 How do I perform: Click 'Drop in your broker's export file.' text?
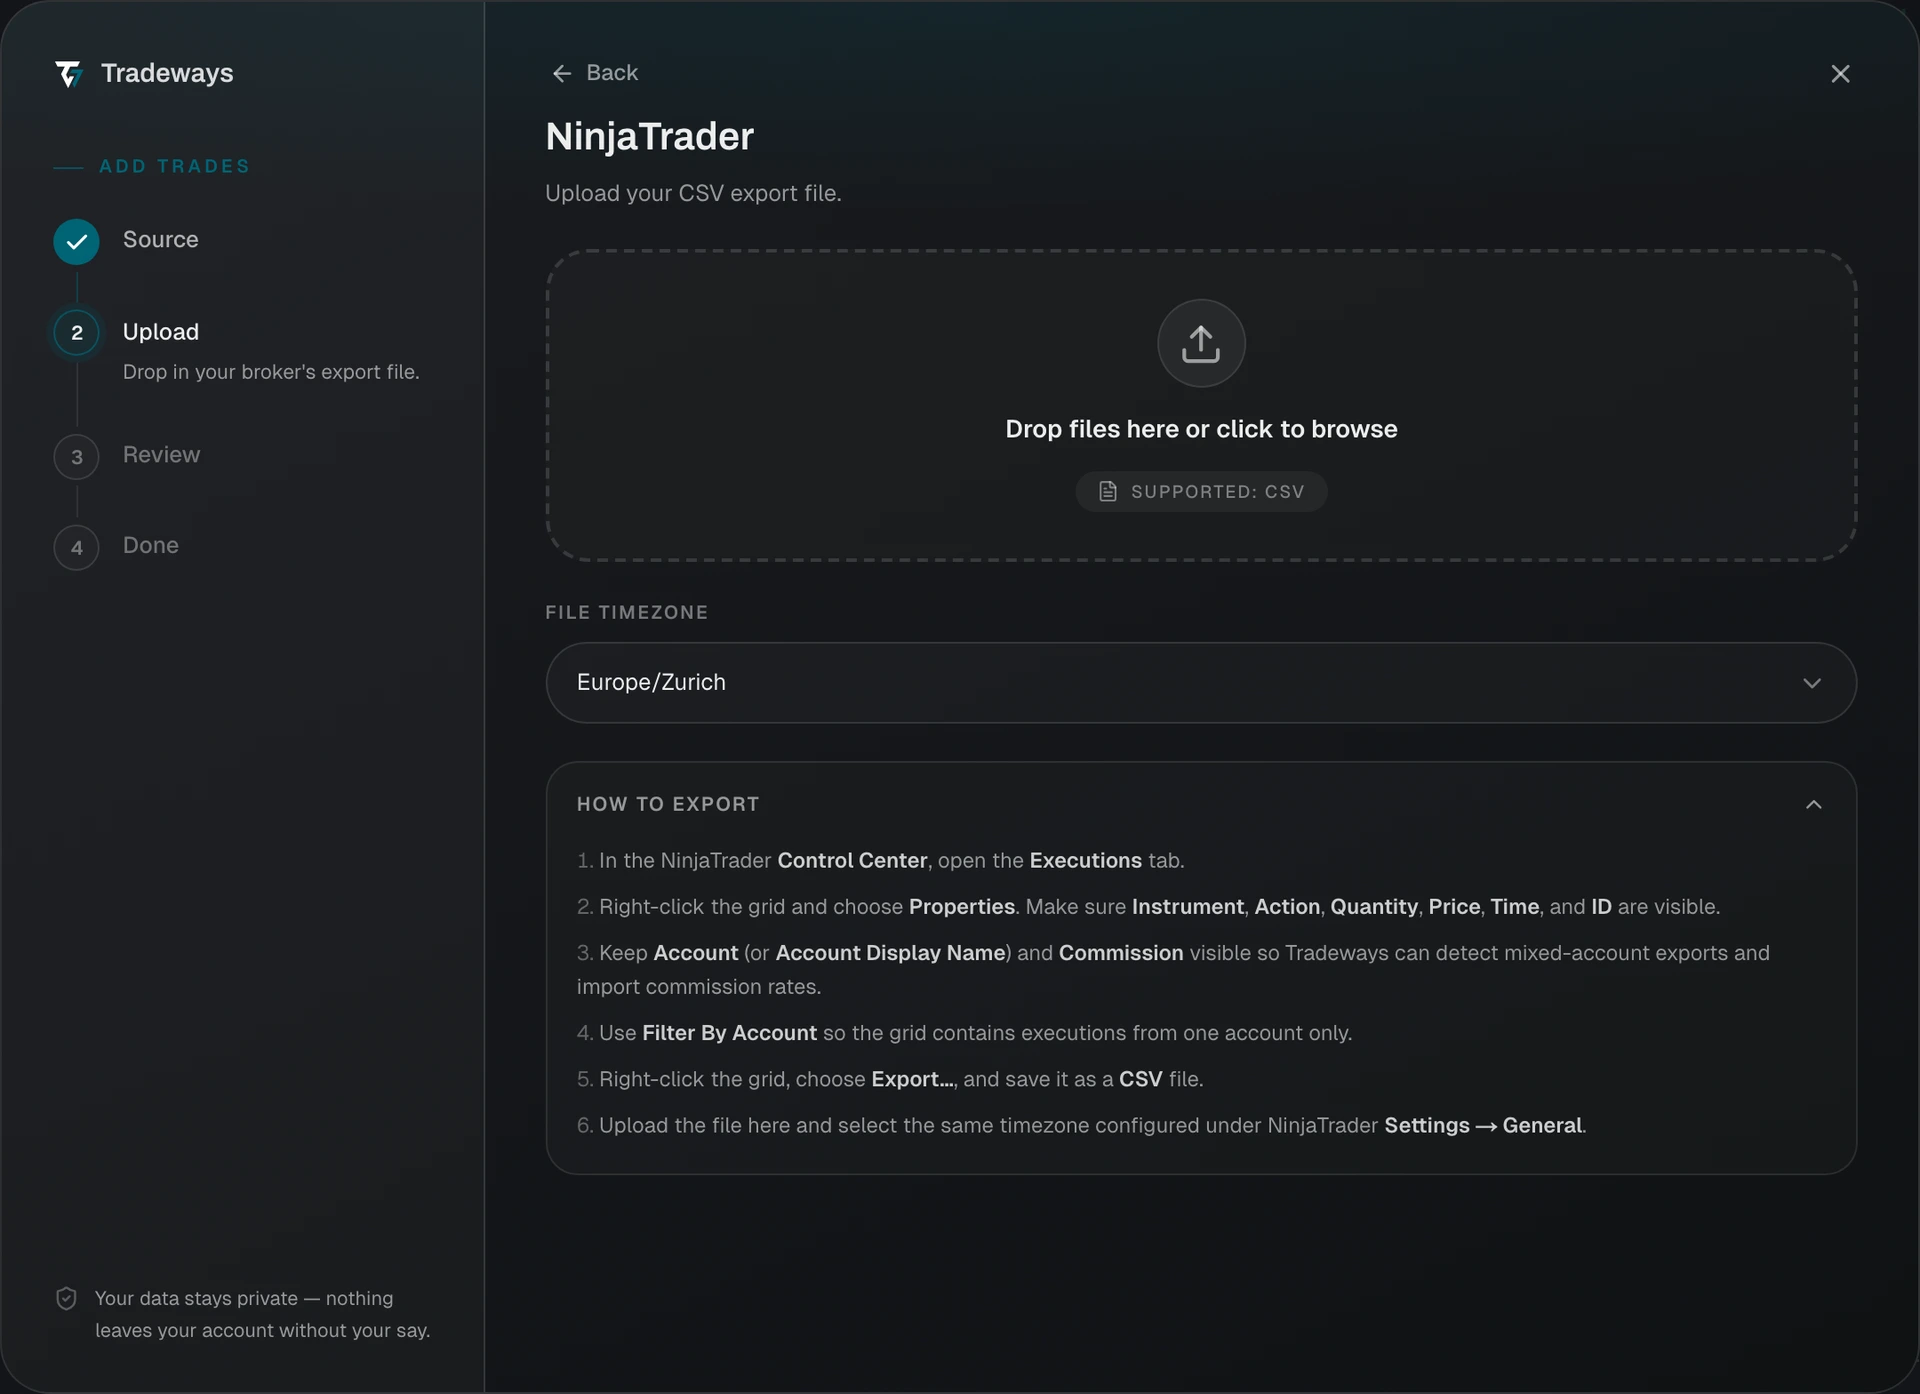[x=271, y=372]
